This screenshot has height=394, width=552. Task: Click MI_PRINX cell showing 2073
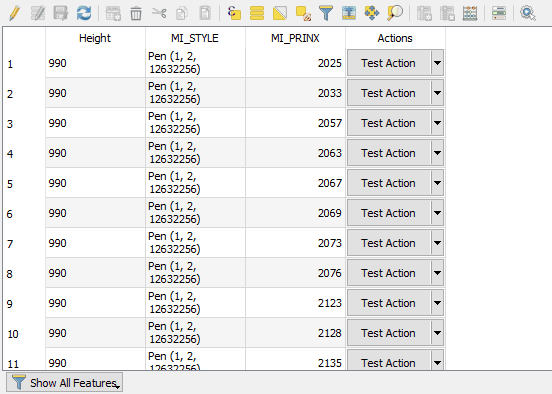(x=295, y=243)
